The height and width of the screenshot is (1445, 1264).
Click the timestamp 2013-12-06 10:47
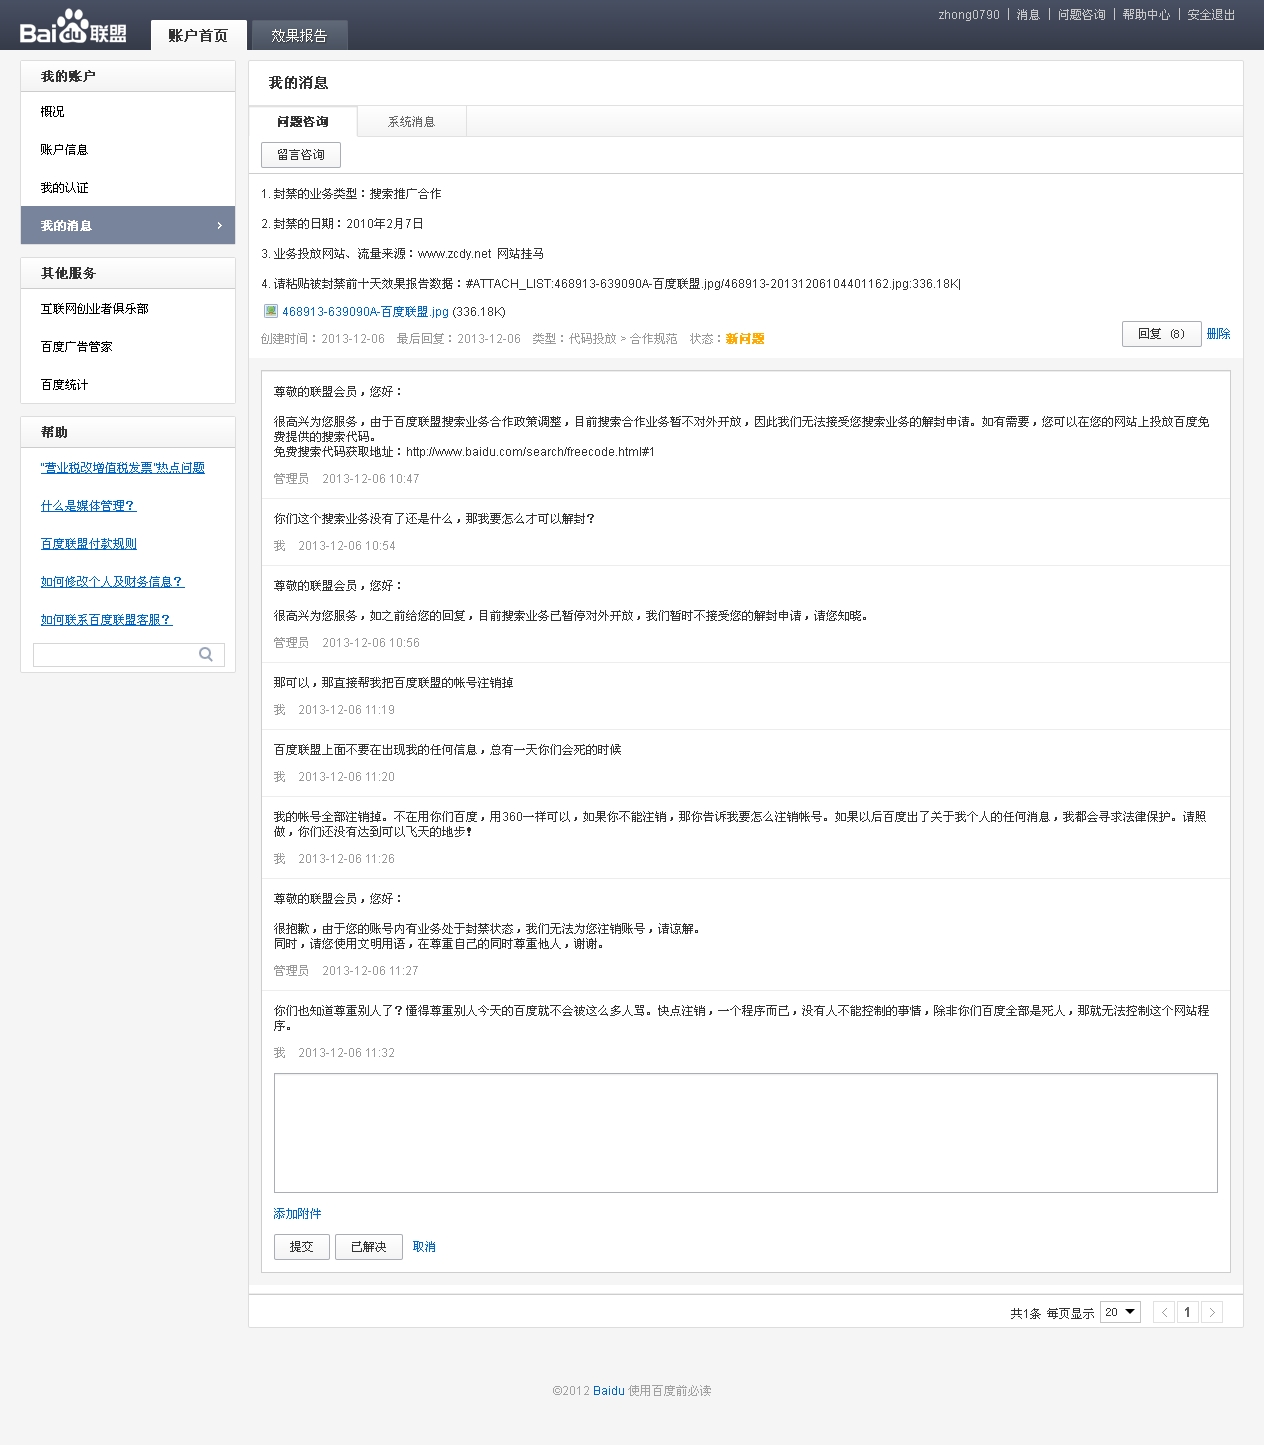pos(371,479)
